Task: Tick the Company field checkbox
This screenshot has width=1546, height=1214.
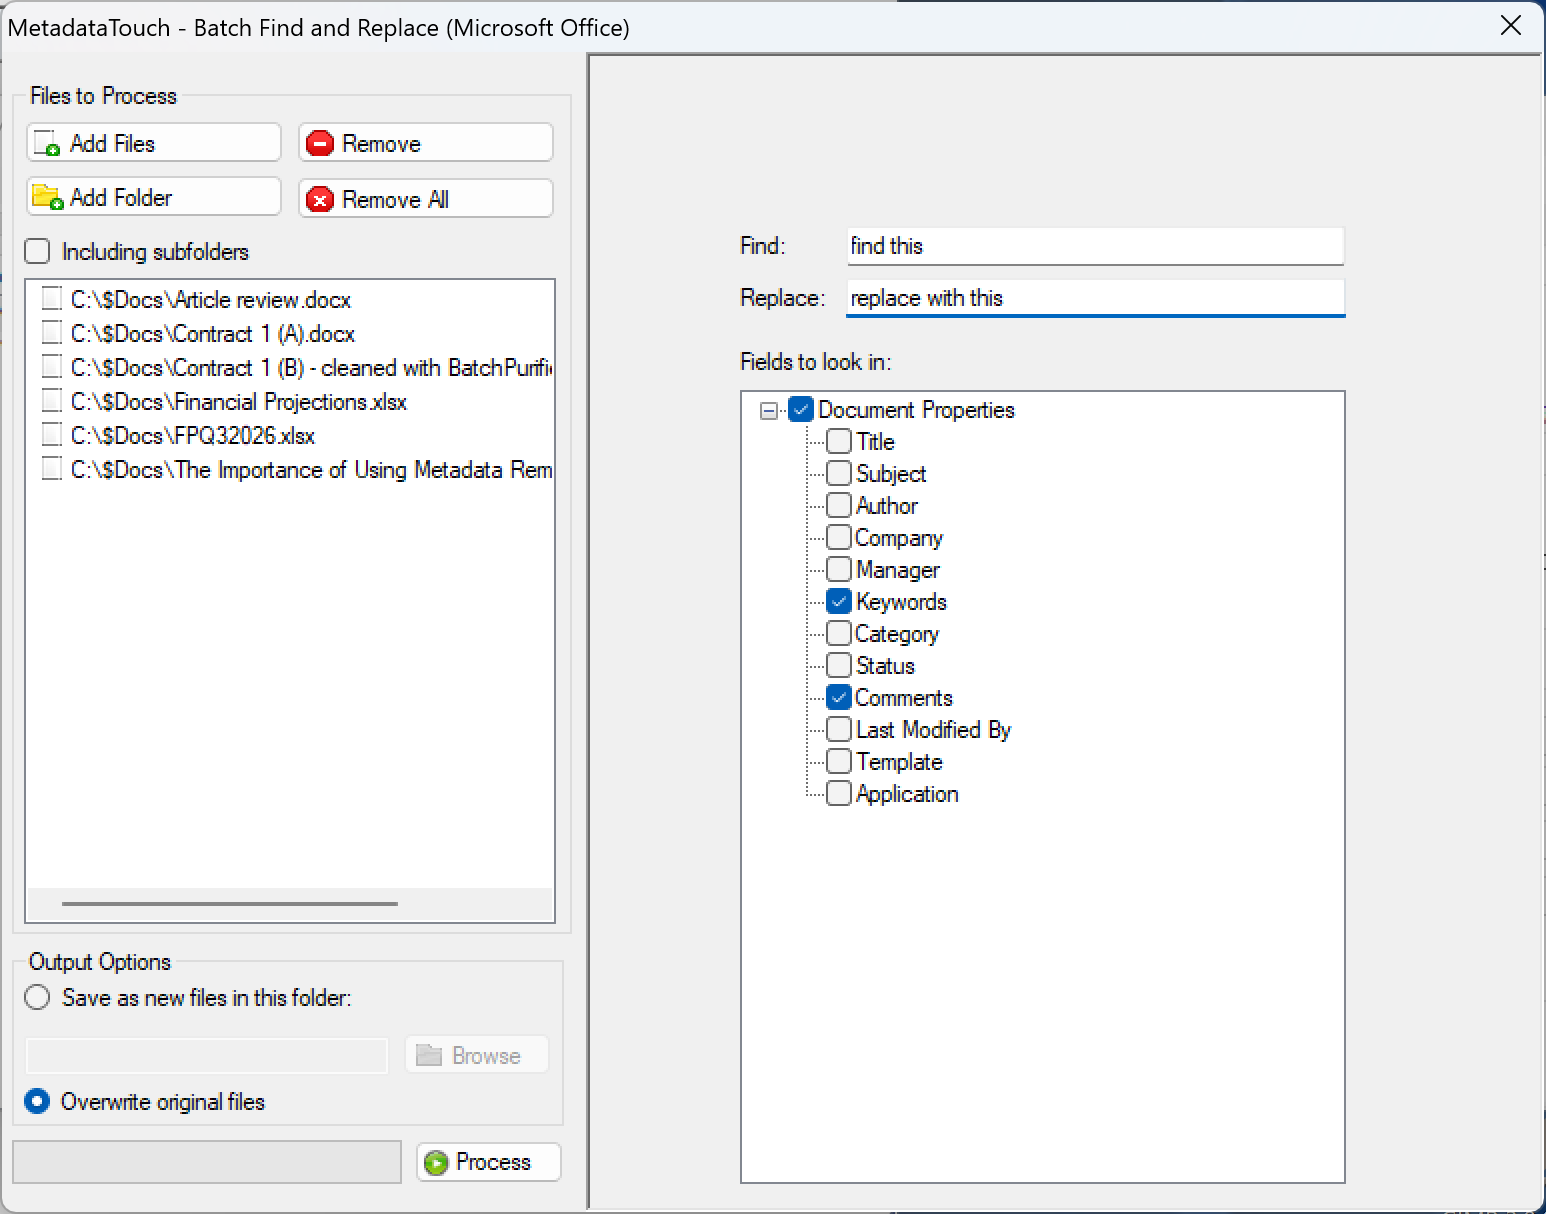Action: [839, 537]
